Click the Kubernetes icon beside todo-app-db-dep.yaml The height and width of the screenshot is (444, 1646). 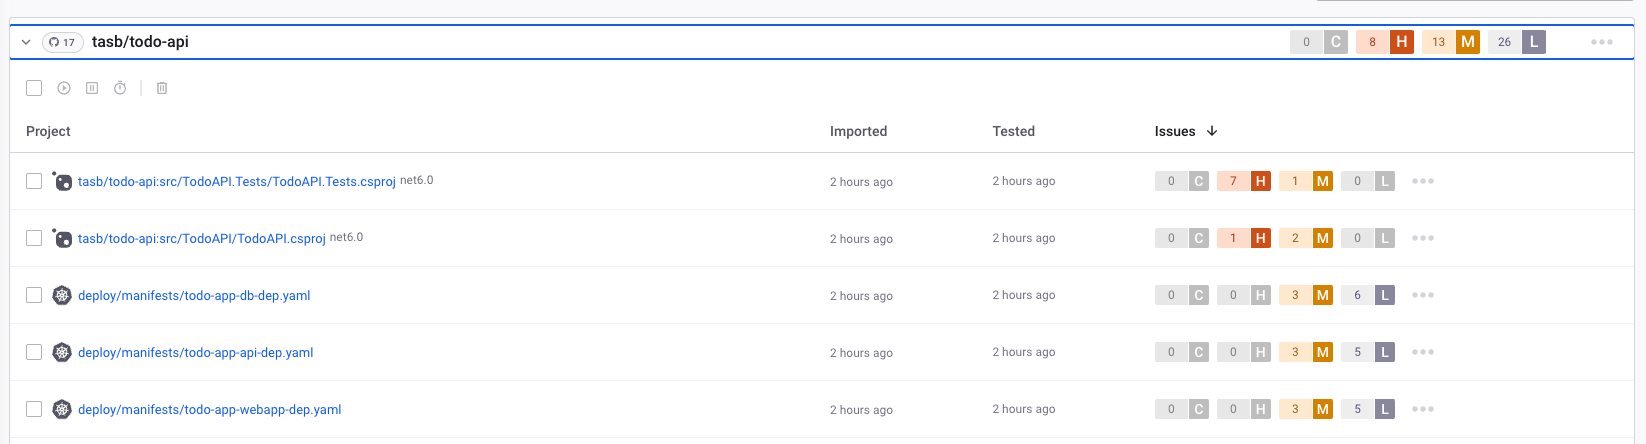[x=62, y=295]
